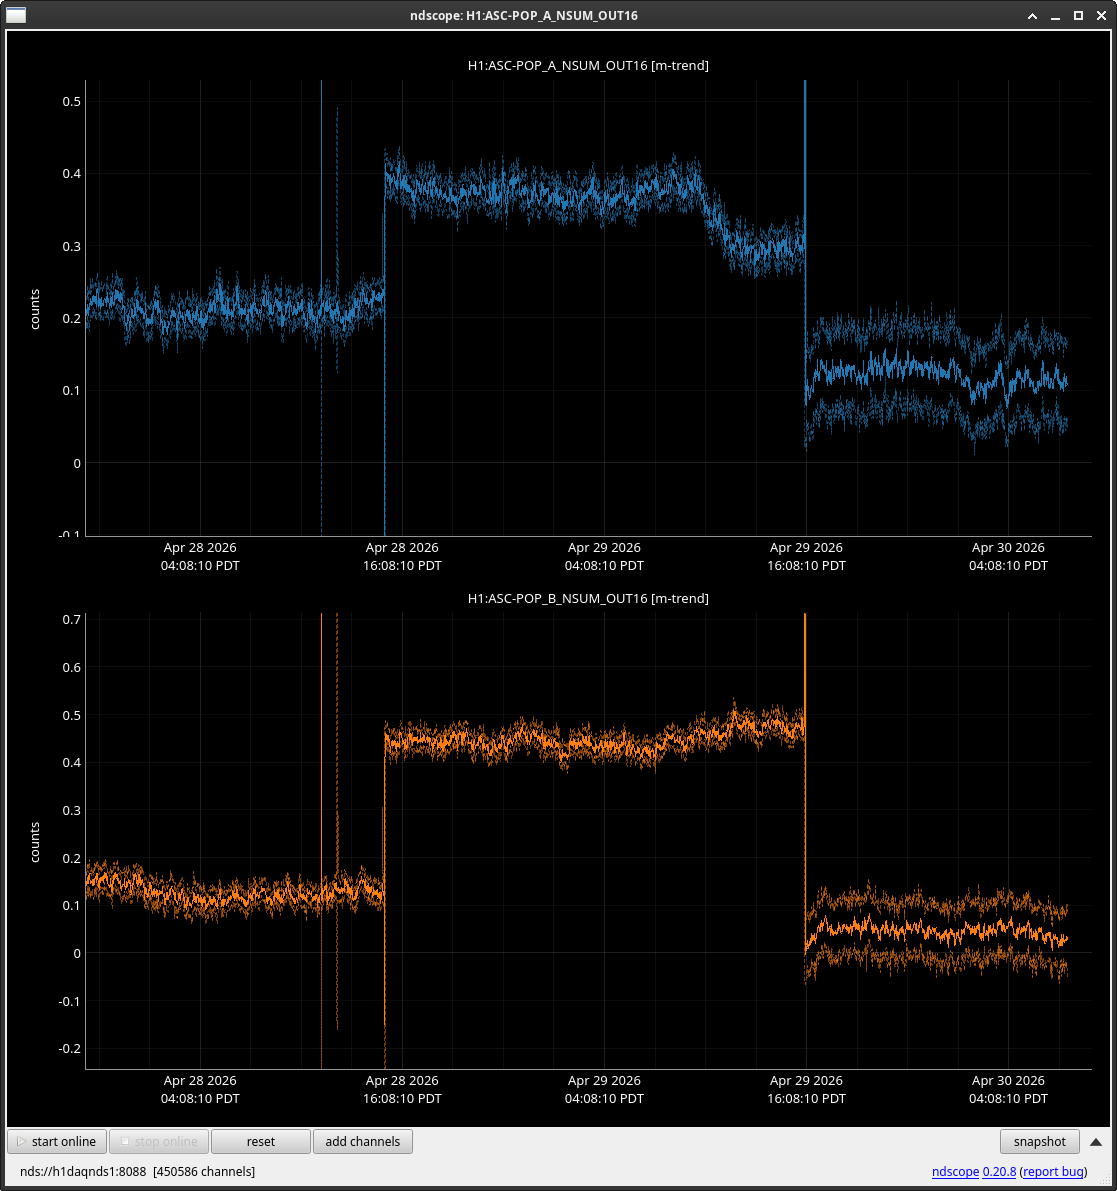Click the 0.7 tick on POP_B y-axis
Screen dimensions: 1117x1191
point(71,620)
